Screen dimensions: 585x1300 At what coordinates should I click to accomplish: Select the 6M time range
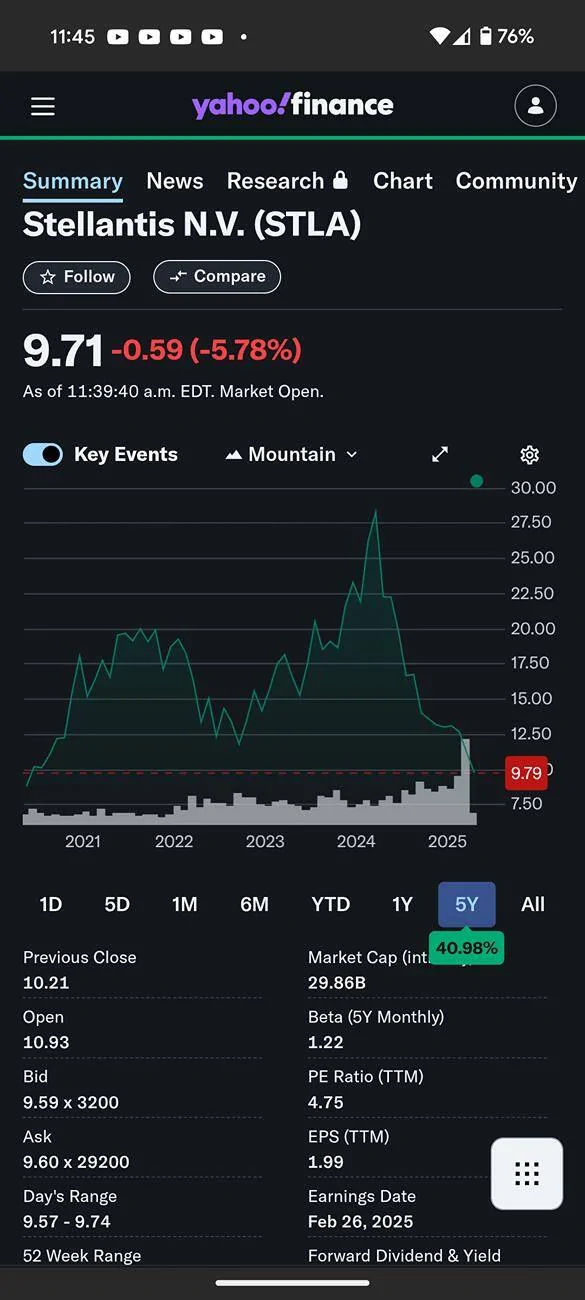point(255,904)
